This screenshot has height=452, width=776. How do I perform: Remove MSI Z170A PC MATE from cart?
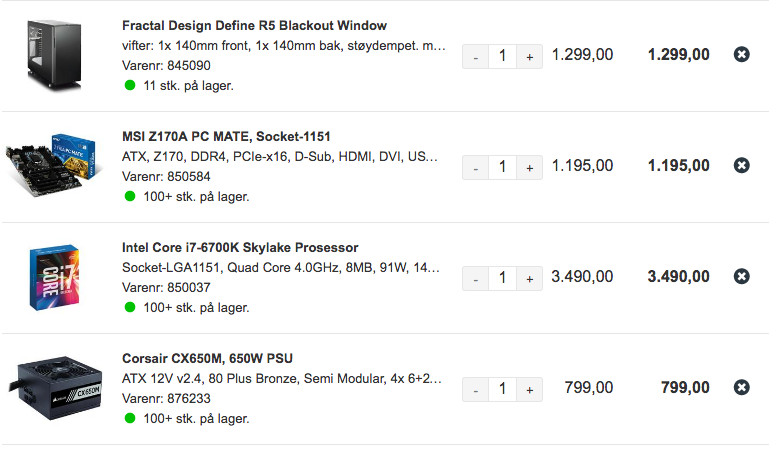[x=741, y=165]
